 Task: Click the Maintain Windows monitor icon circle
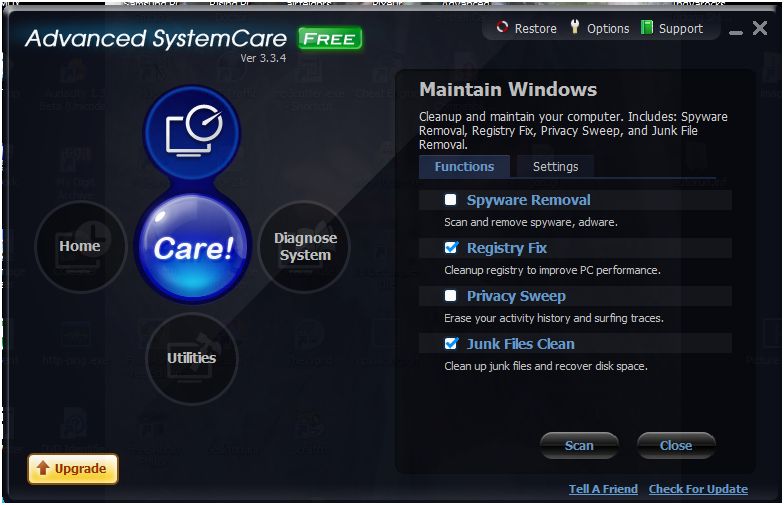(192, 132)
